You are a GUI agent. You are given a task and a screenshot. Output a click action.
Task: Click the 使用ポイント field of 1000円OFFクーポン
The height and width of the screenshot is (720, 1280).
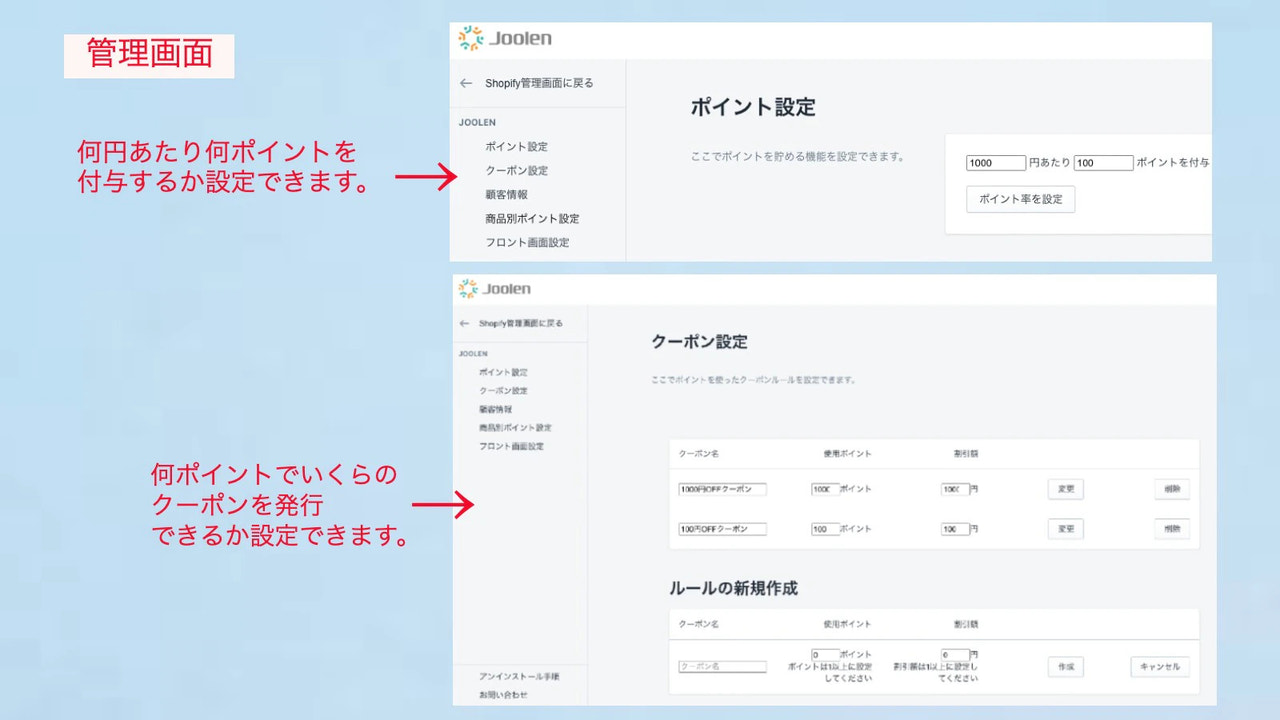[x=825, y=489]
